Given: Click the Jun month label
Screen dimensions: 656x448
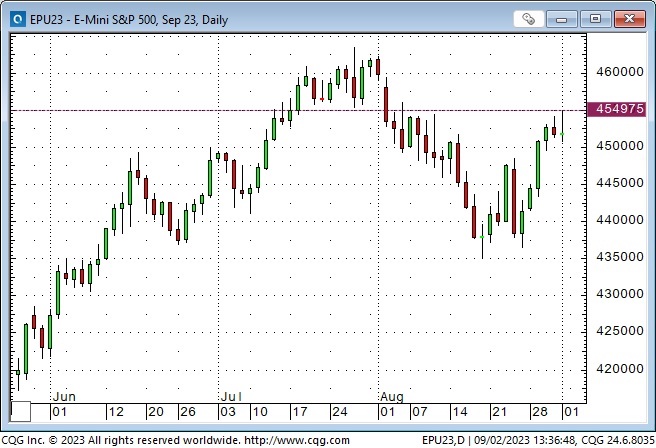Looking at the screenshot, I should point(64,397).
